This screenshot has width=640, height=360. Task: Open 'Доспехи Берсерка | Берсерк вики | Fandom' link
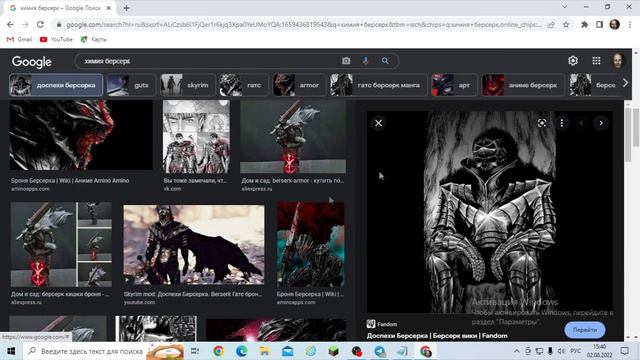(437, 336)
